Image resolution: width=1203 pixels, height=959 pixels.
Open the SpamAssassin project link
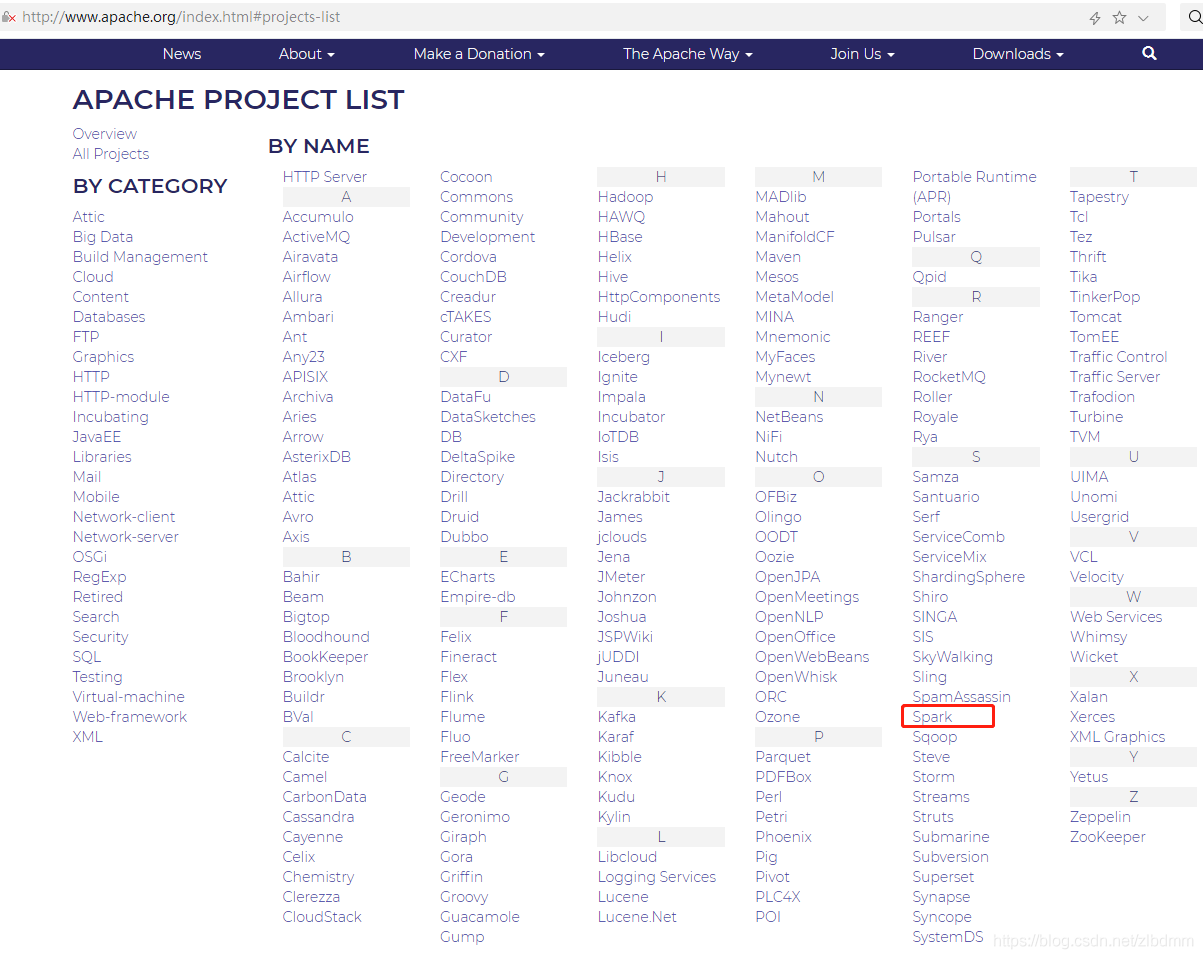(962, 697)
